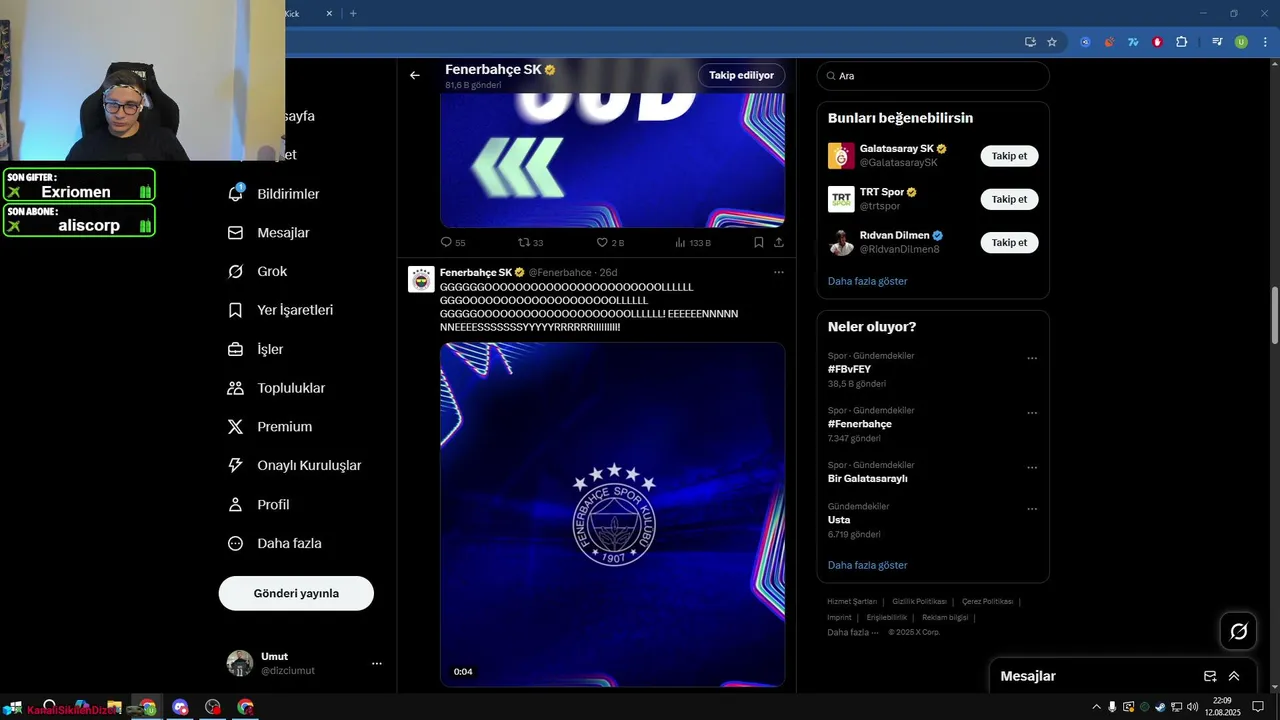Expand footer Daha fazla options
This screenshot has width=1280, height=720.
click(853, 632)
